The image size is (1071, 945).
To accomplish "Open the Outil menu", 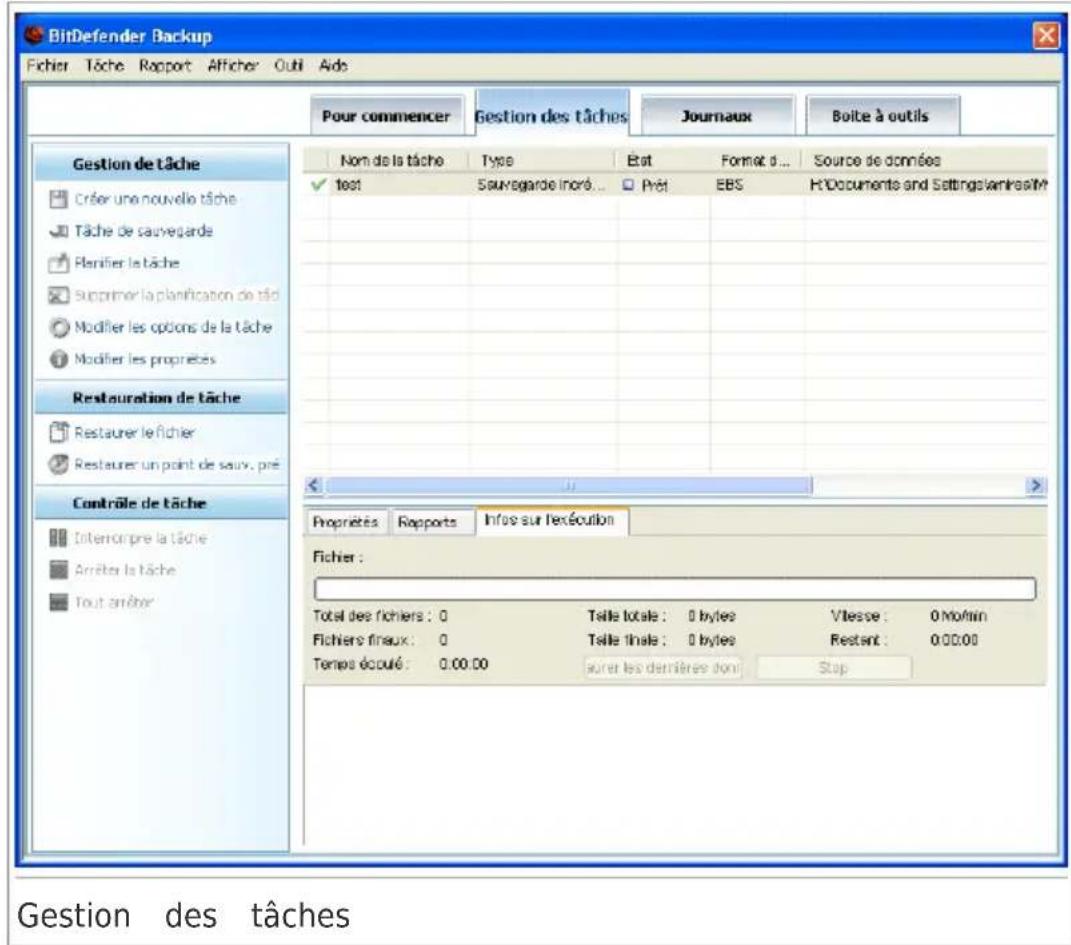I will 288,66.
